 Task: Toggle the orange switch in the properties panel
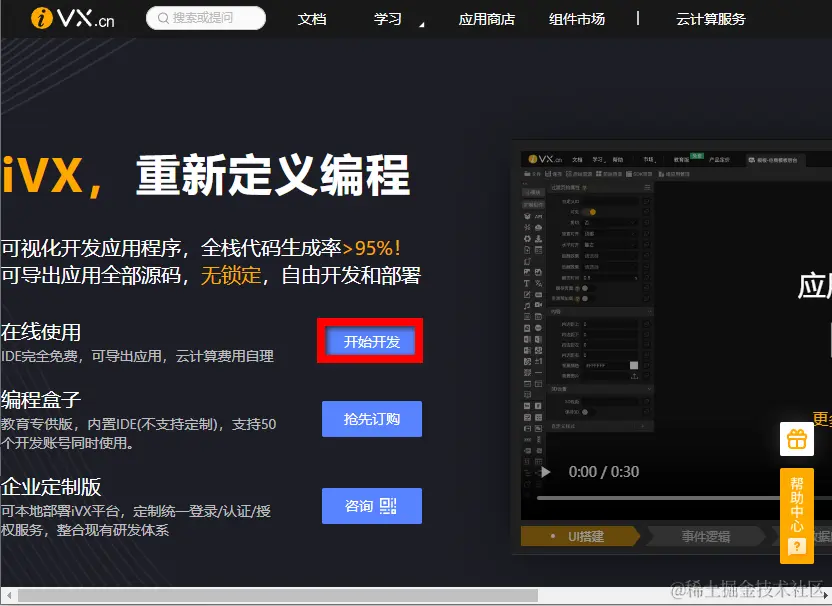click(590, 212)
